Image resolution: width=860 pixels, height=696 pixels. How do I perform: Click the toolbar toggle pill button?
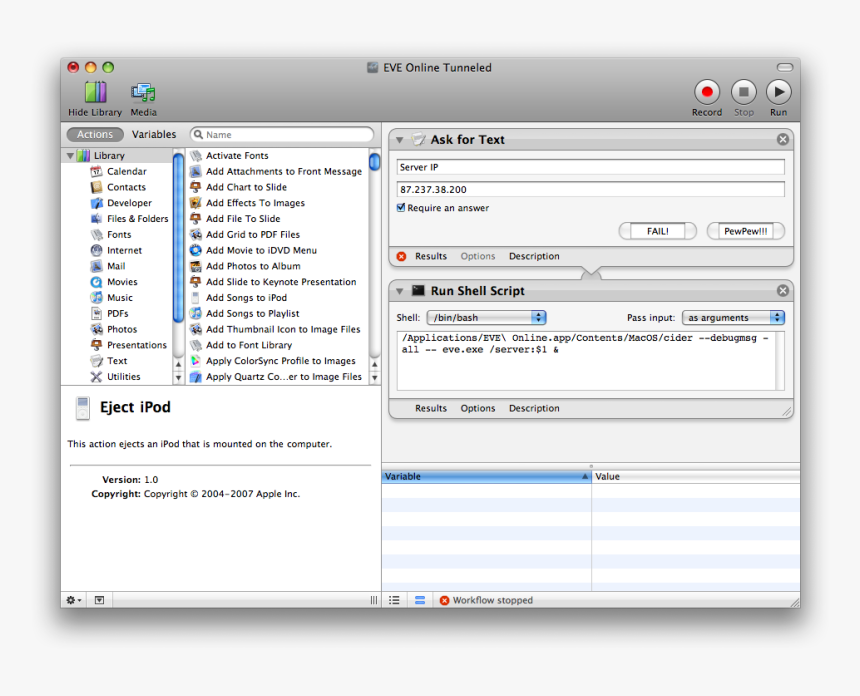tap(785, 67)
